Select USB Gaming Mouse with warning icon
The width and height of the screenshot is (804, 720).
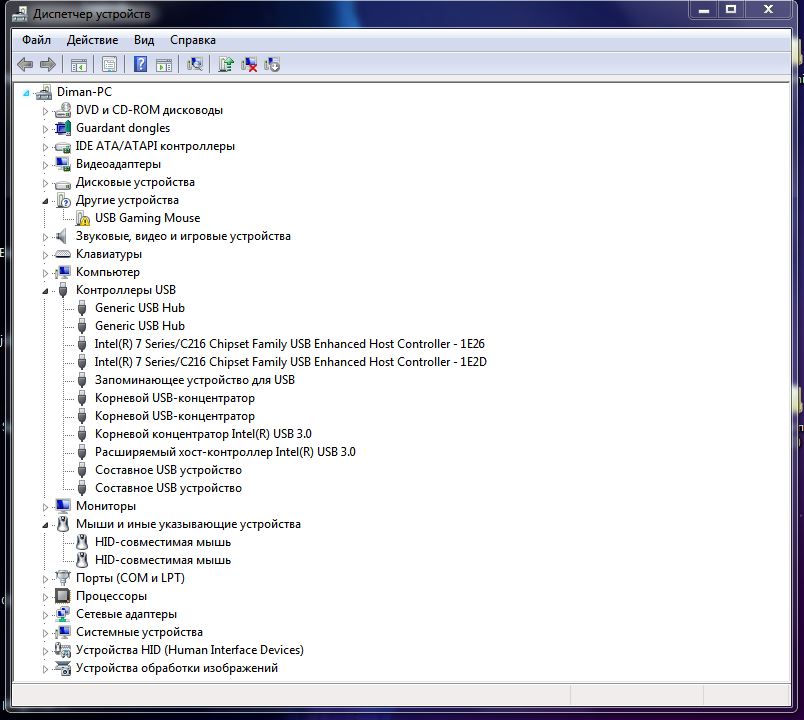147,218
